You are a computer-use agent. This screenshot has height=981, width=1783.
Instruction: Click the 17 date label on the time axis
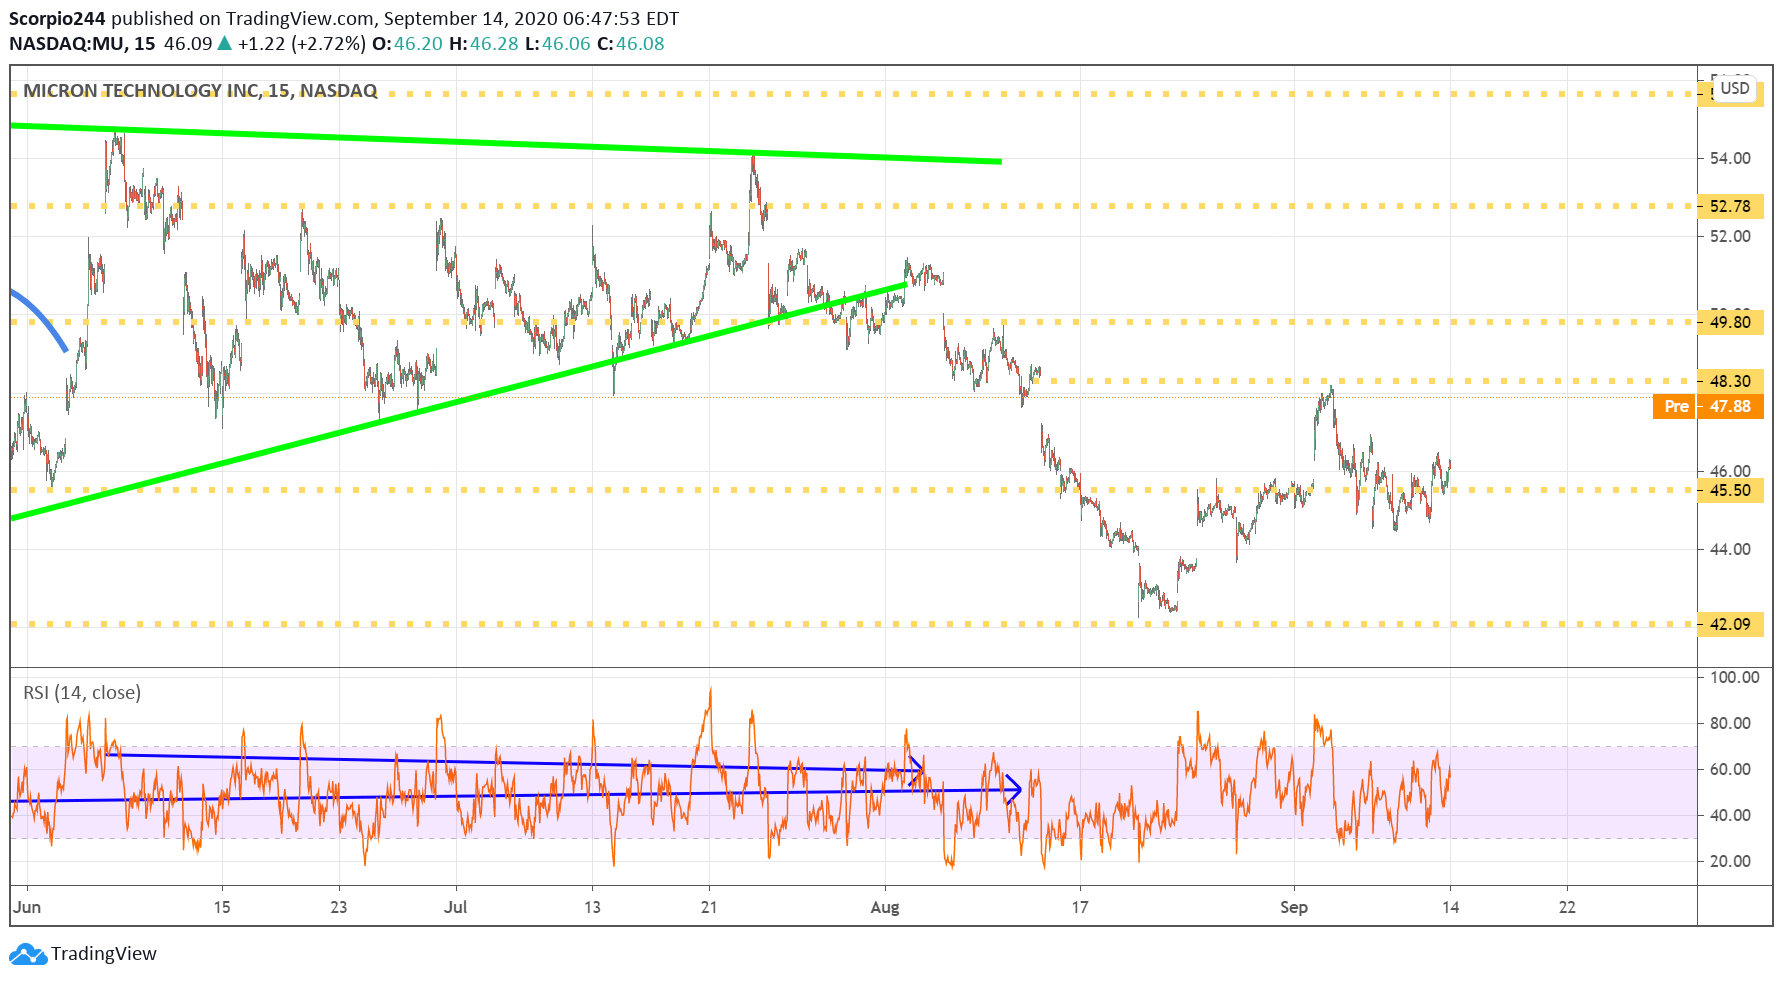coord(1080,907)
